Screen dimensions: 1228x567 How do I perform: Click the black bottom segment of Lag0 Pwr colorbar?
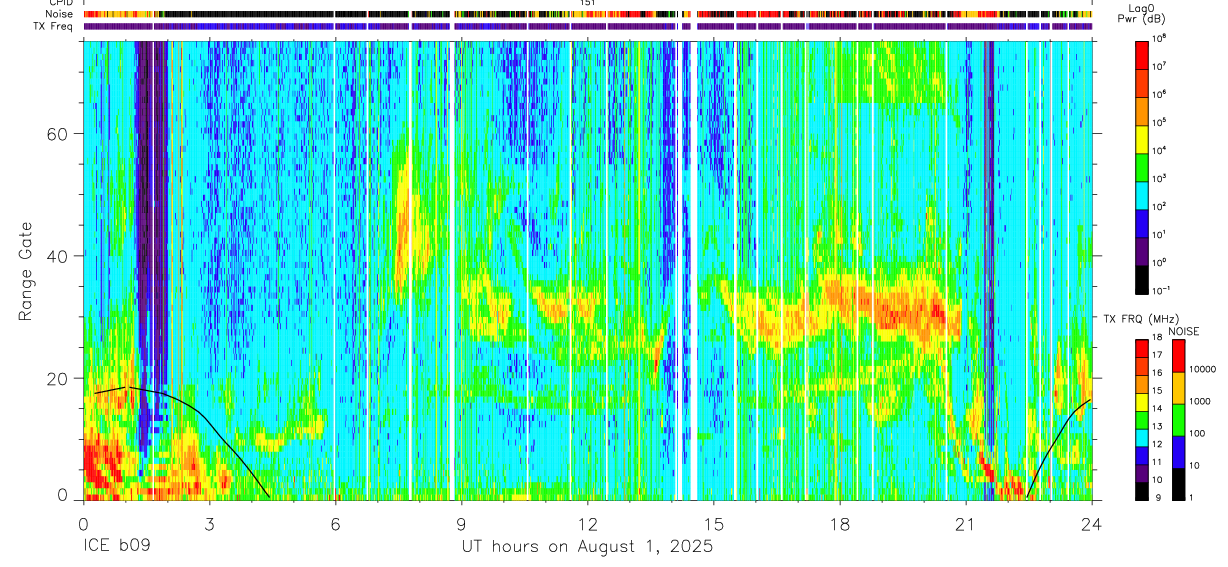coord(1141,280)
